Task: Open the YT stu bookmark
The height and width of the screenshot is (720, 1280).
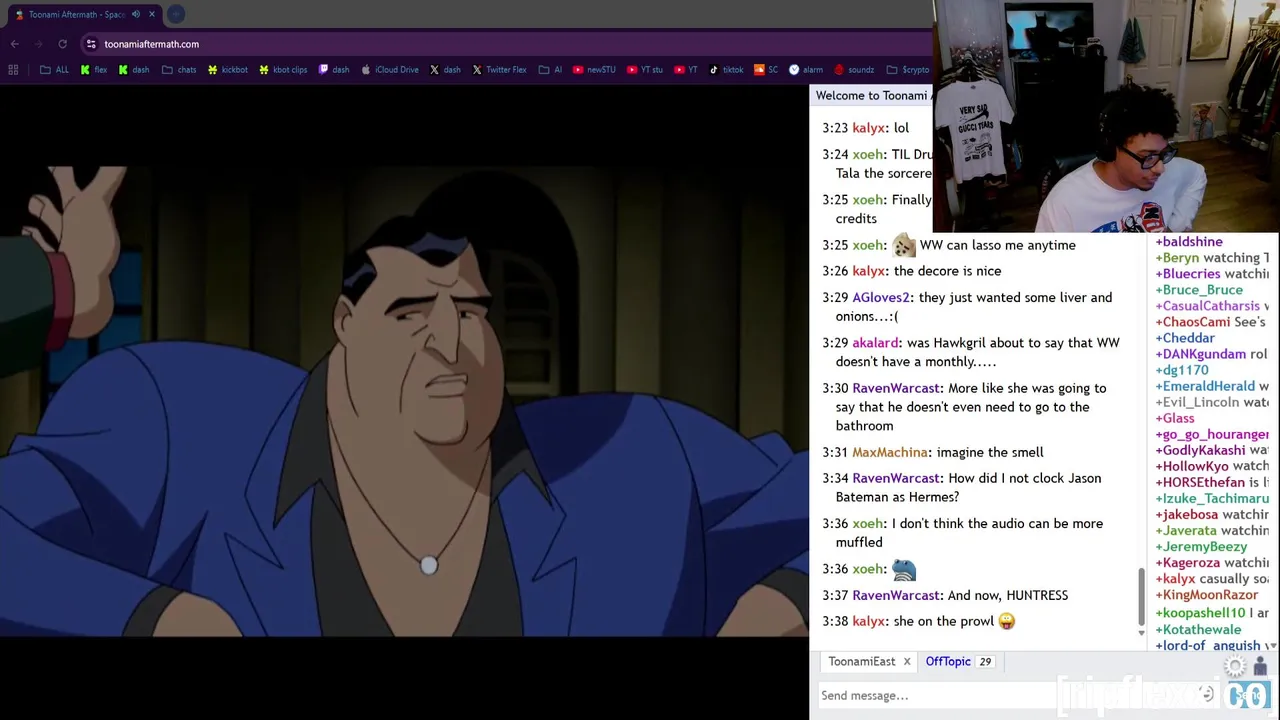Action: pos(645,70)
